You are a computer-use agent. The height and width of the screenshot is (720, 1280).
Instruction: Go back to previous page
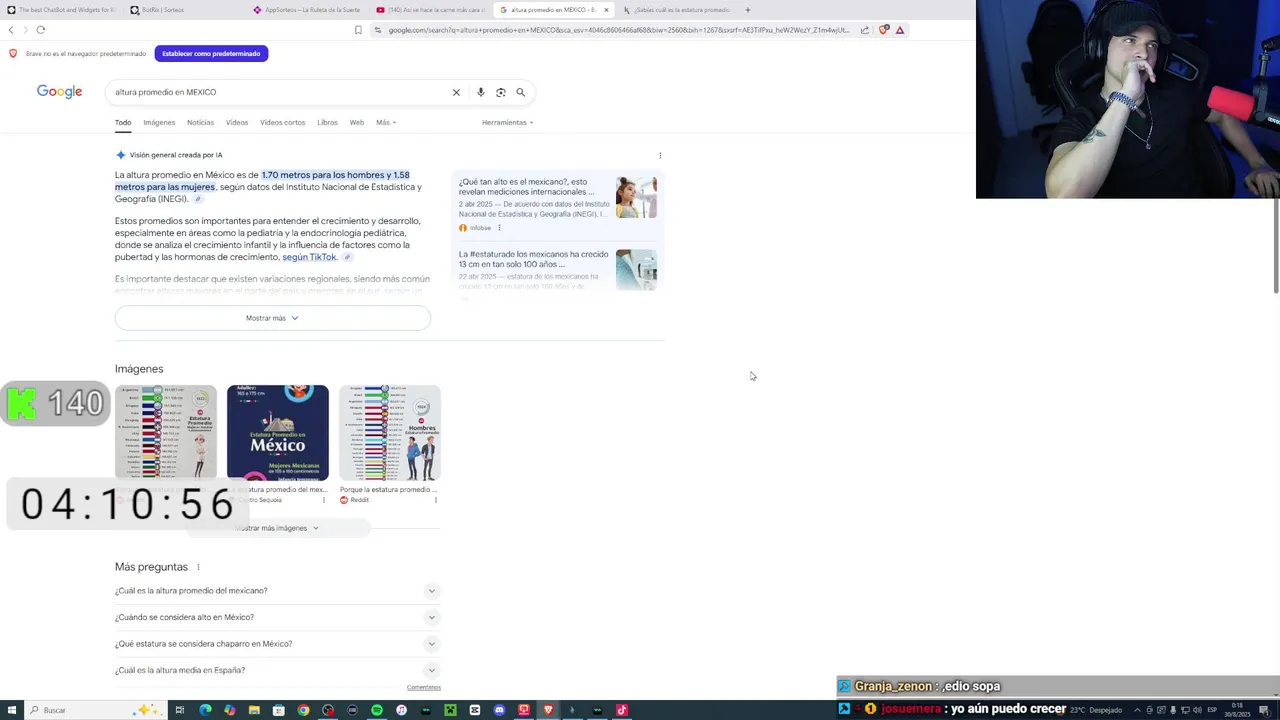[x=11, y=30]
